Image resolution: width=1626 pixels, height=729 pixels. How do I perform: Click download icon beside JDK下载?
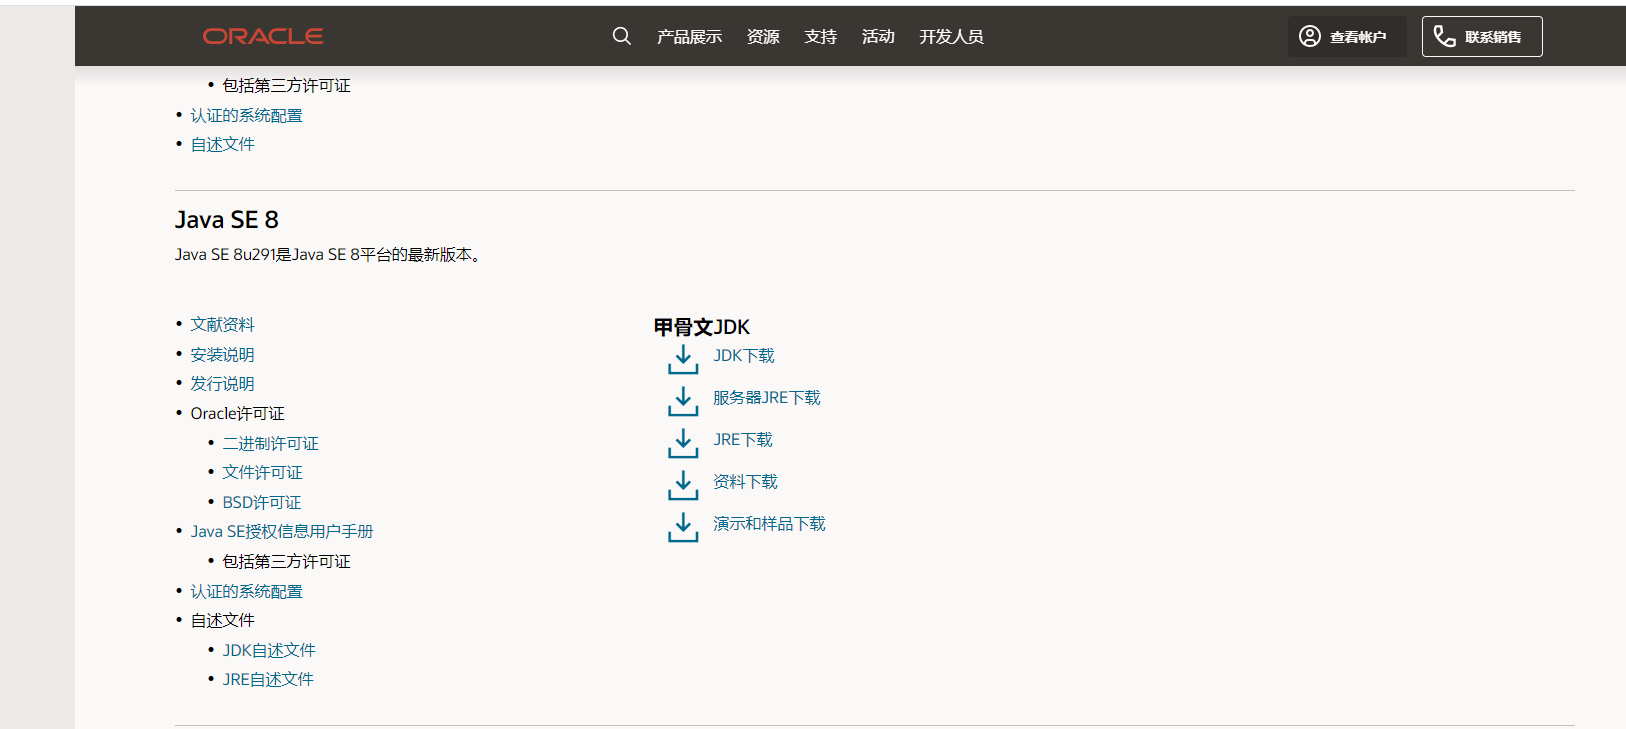683,359
